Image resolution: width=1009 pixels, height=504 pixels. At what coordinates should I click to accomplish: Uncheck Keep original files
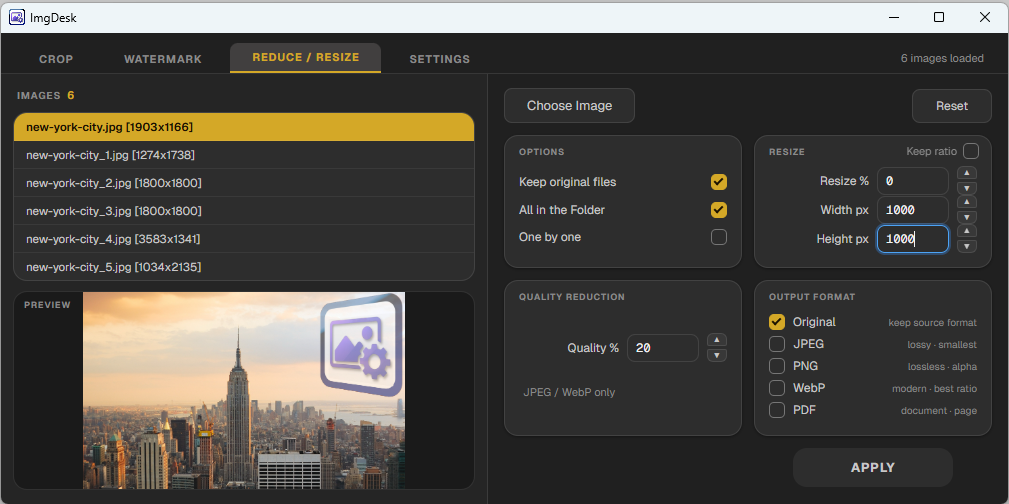[719, 182]
